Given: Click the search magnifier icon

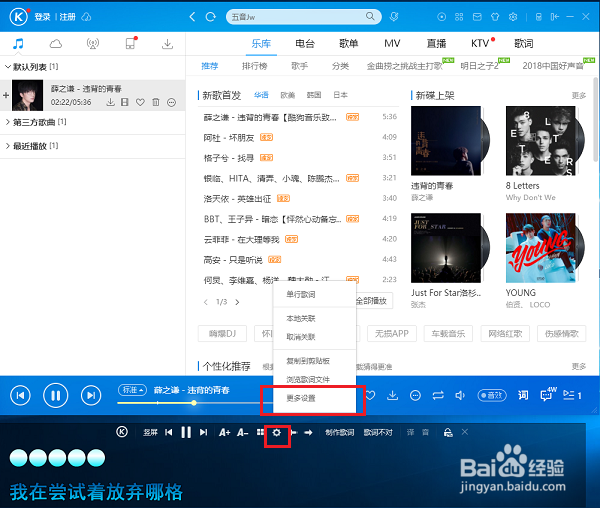Looking at the screenshot, I should click(x=370, y=16).
